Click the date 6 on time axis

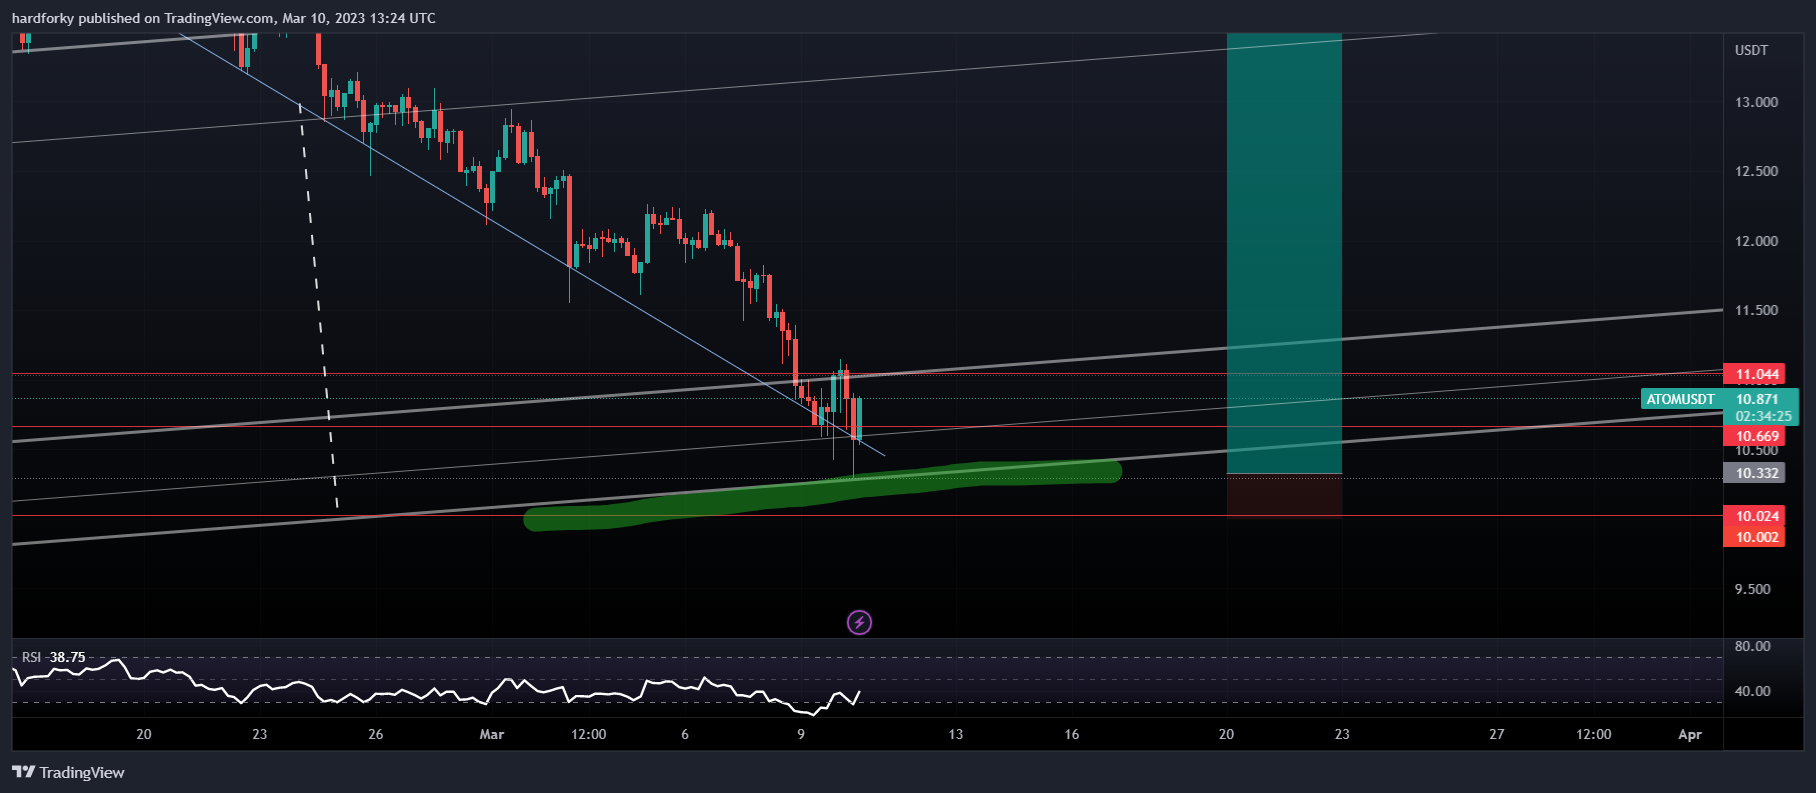click(685, 734)
